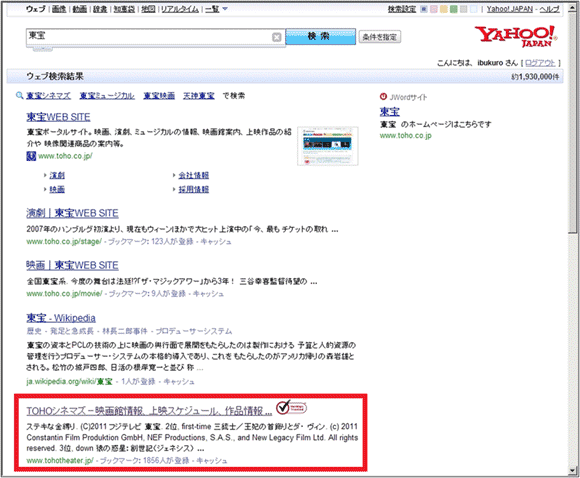
Task: Open the 東宝WEB SITE result title
Action: tap(58, 117)
